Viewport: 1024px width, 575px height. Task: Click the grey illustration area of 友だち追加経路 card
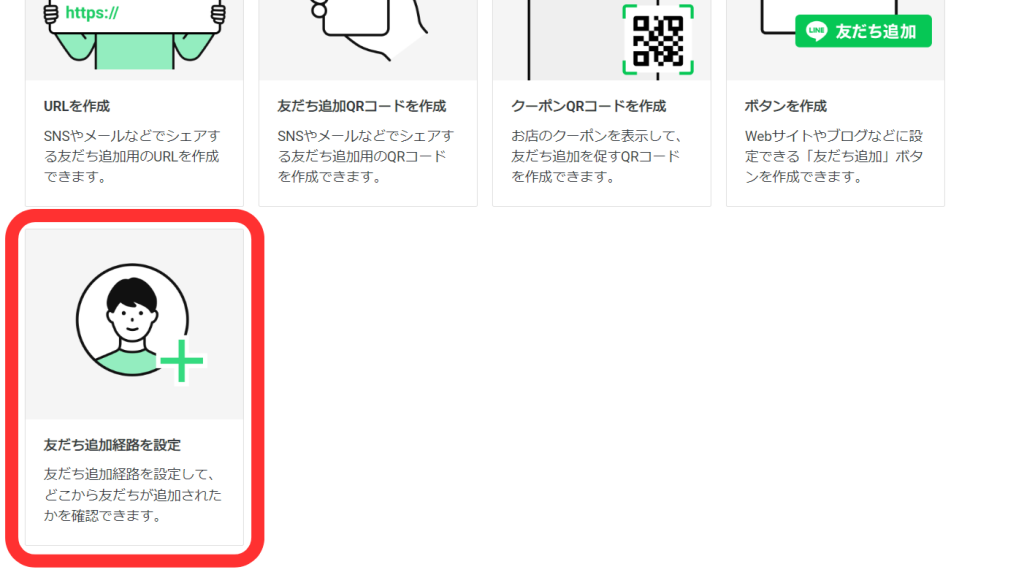point(134,324)
